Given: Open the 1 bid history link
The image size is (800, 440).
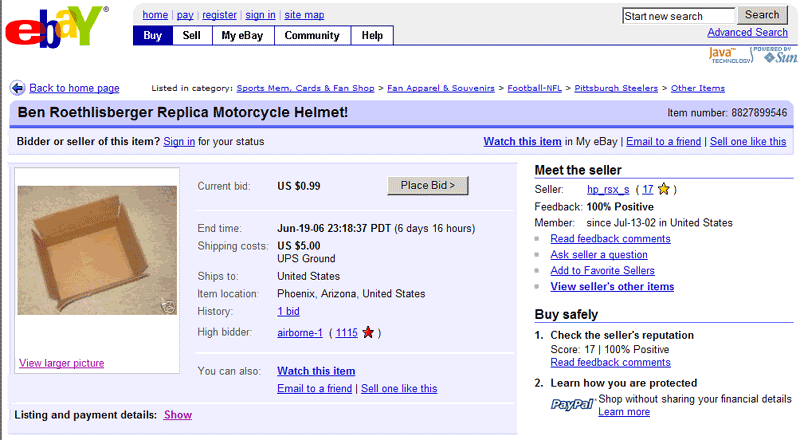Looking at the screenshot, I should pos(288,311).
